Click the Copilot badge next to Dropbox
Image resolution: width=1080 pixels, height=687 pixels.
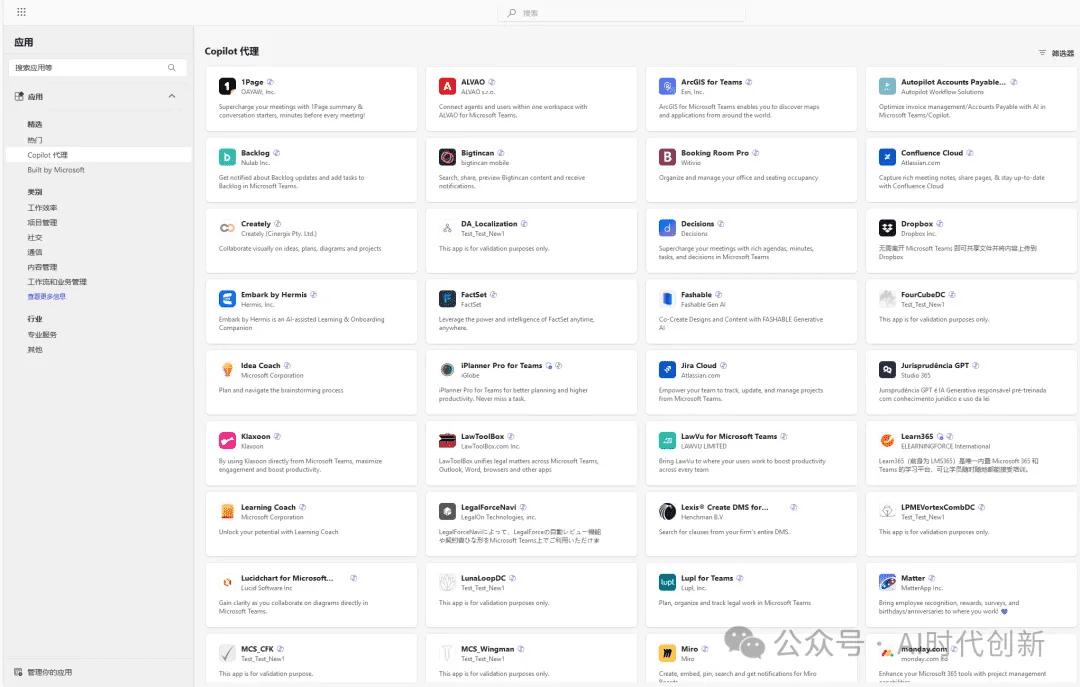[x=939, y=224]
